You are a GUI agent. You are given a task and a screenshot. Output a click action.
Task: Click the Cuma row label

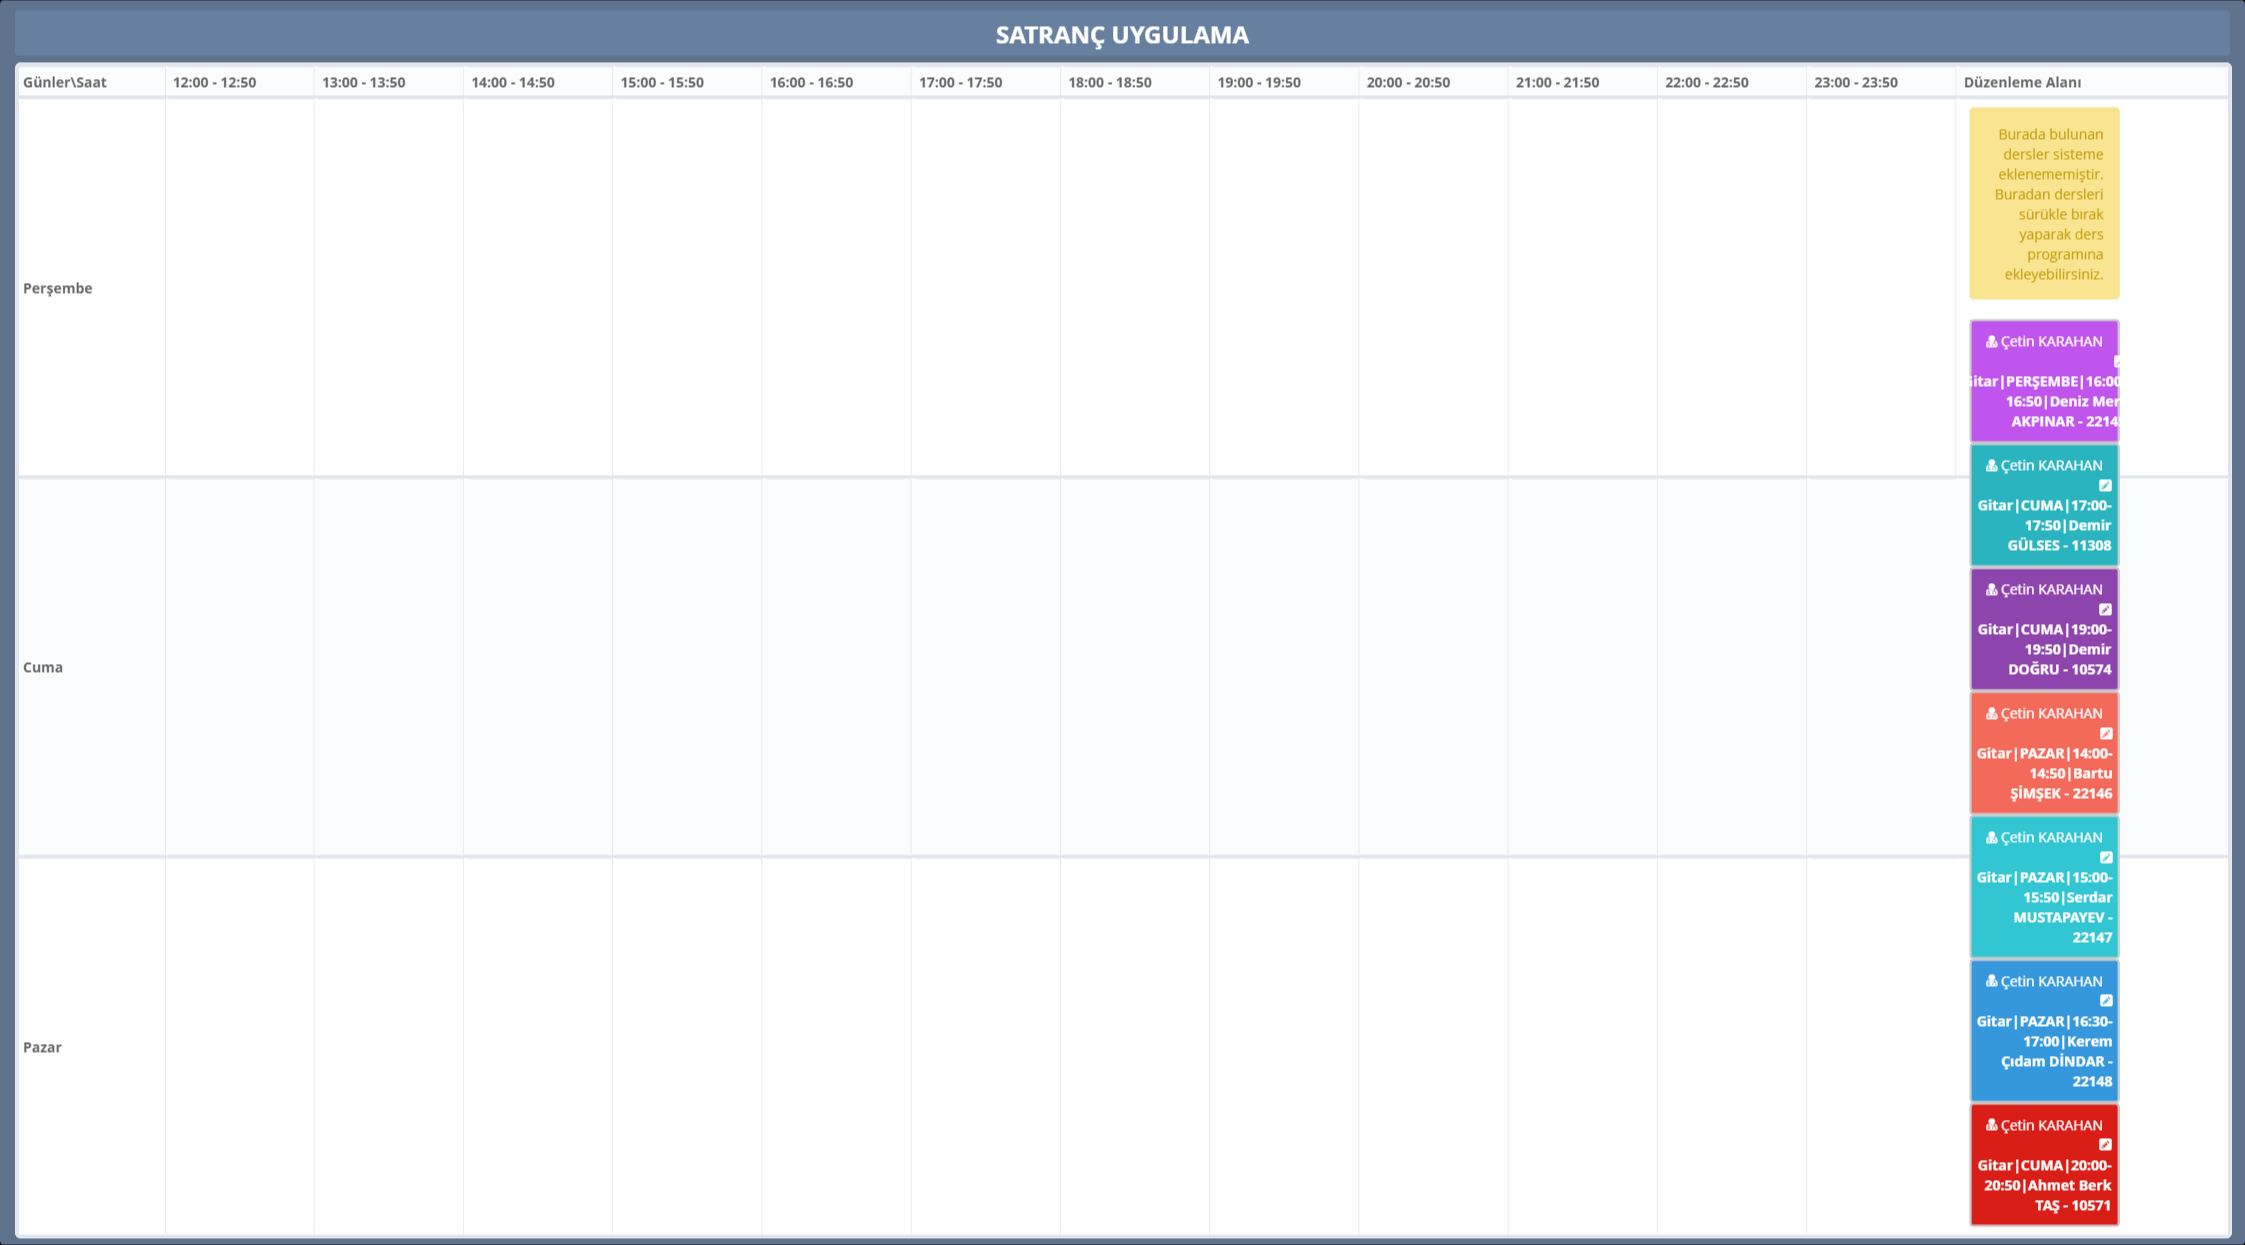(x=43, y=667)
